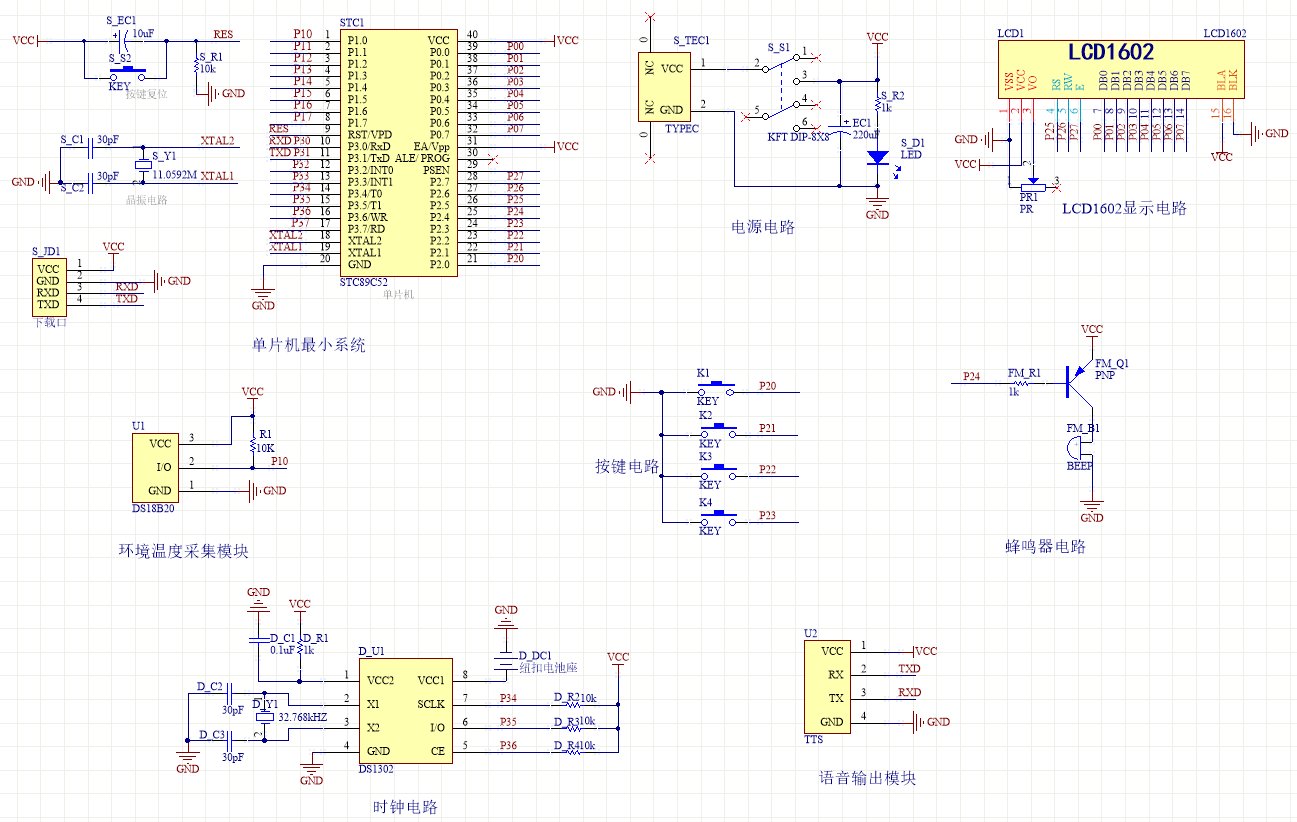Click the S_S2 reset KEY button
This screenshot has width=1297, height=822.
coord(128,72)
